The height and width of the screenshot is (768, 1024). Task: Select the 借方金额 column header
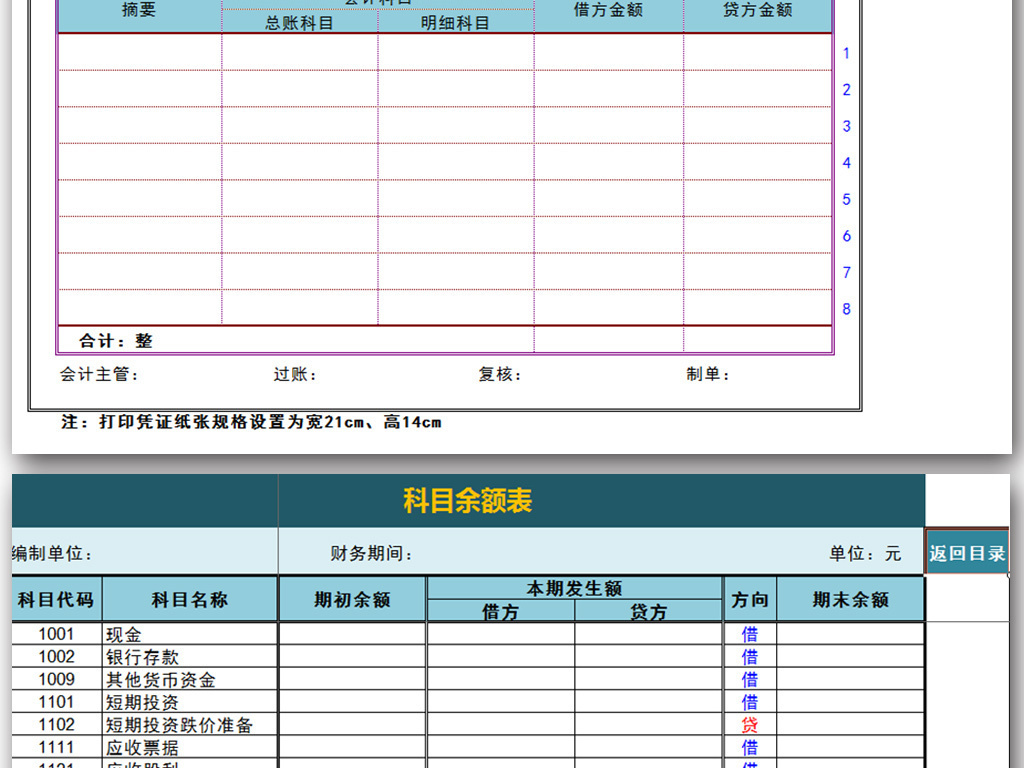point(610,12)
